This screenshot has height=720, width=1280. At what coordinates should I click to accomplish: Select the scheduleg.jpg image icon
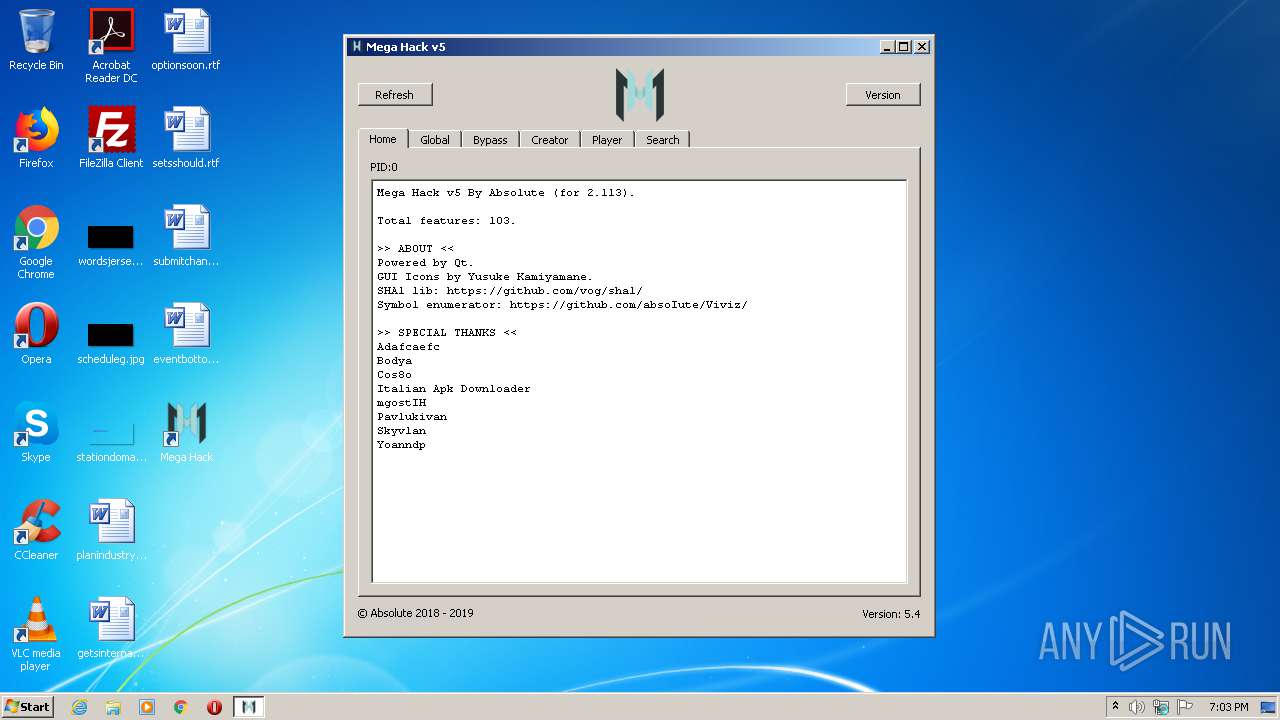click(111, 343)
